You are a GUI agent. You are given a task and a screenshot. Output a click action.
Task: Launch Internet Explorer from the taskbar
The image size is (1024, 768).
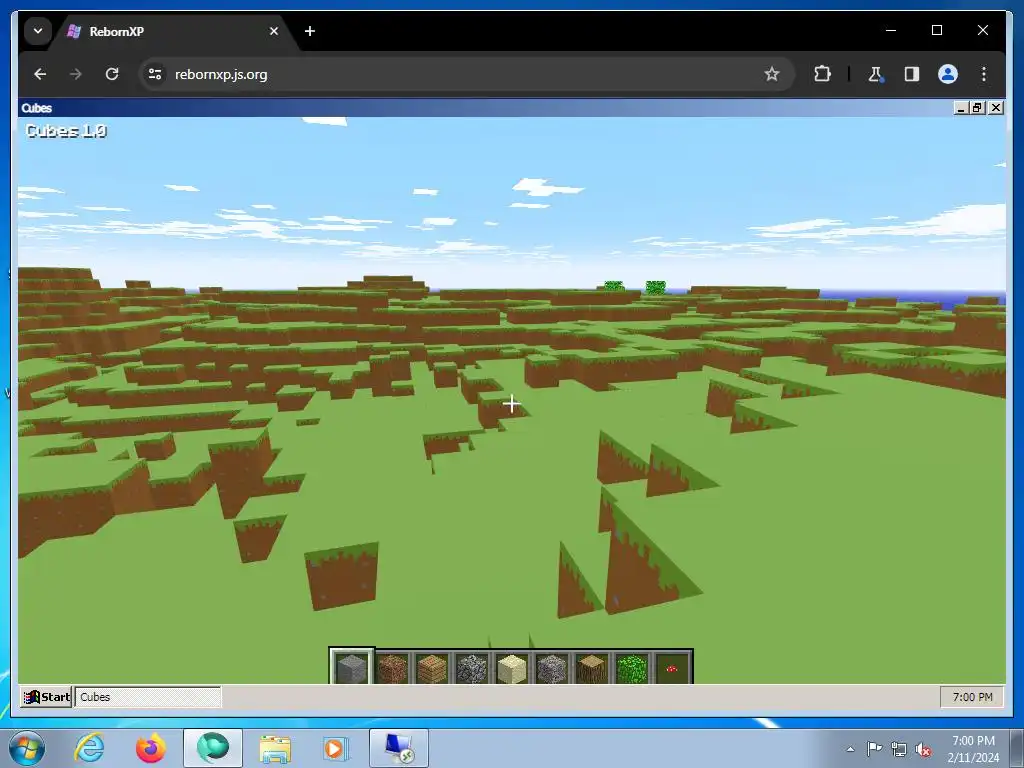(x=89, y=748)
